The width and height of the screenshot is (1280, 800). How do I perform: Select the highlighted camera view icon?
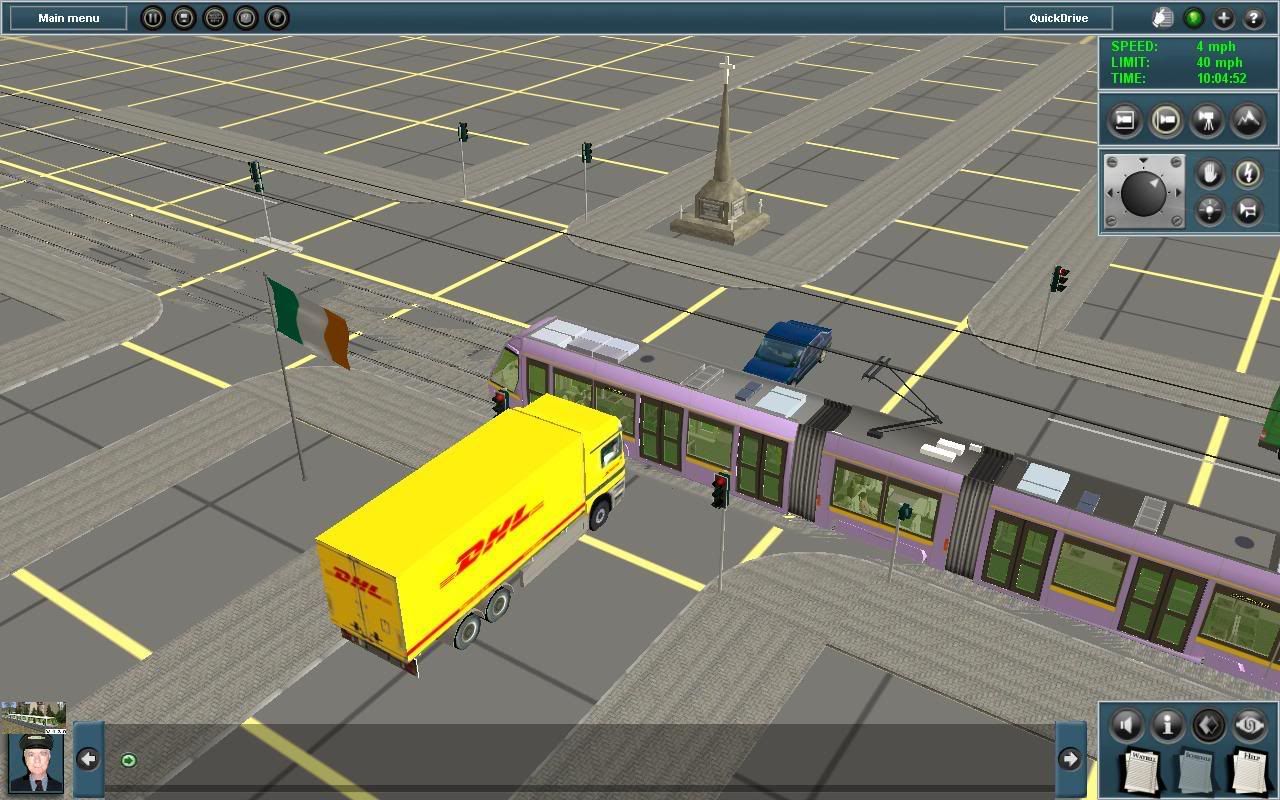1166,121
